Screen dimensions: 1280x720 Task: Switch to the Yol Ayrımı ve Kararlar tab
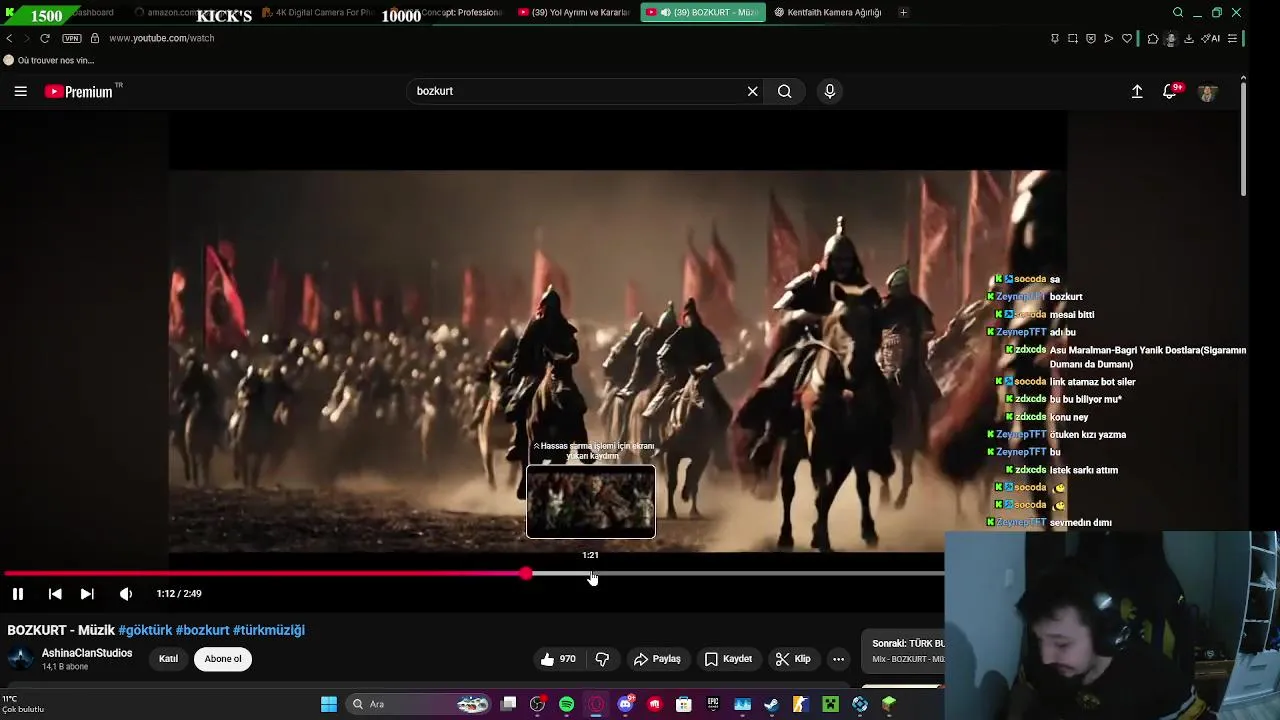(574, 12)
